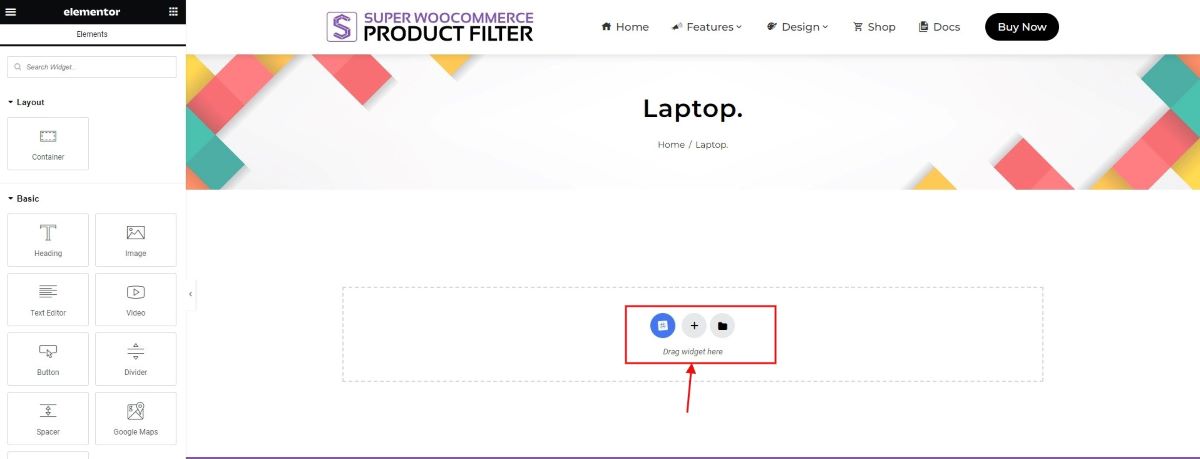
Task: Open the Elementor hamburger menu
Action: (12, 12)
